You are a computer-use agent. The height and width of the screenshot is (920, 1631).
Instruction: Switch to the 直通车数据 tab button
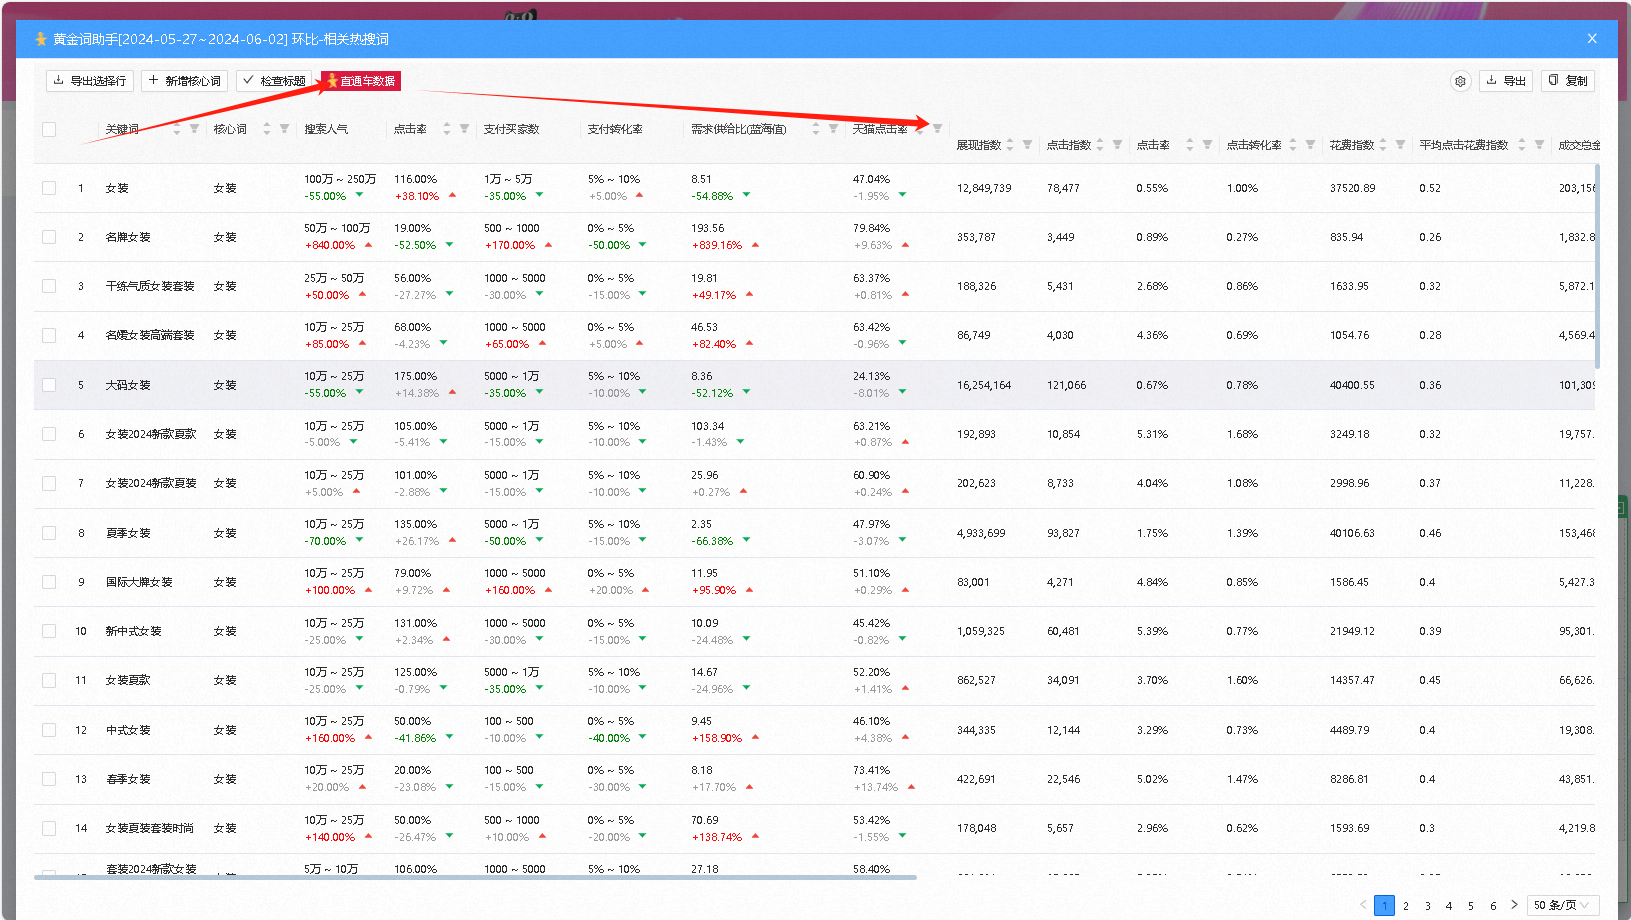point(361,81)
